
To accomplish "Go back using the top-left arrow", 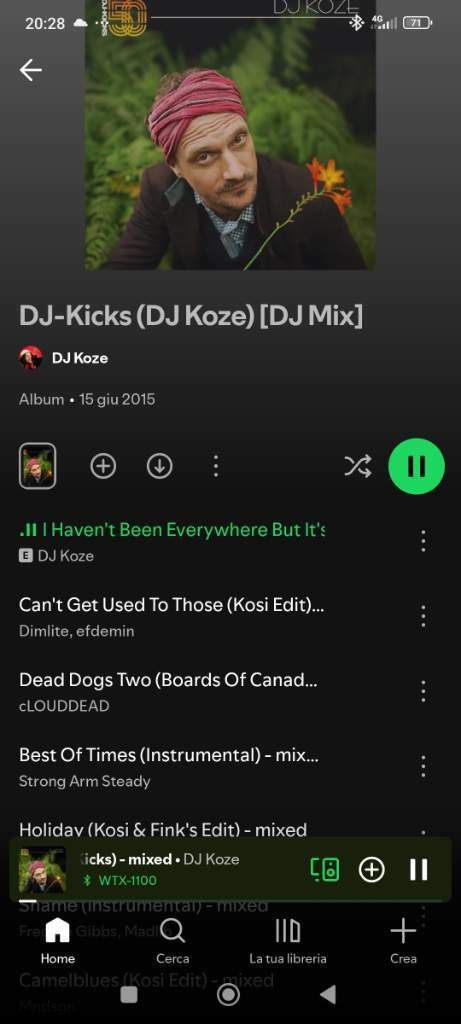I will (x=31, y=70).
